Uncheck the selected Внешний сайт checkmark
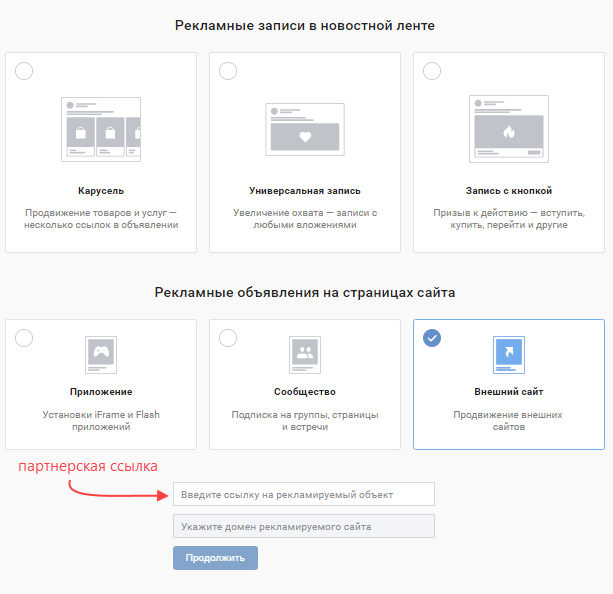The image size is (613, 594). click(432, 337)
